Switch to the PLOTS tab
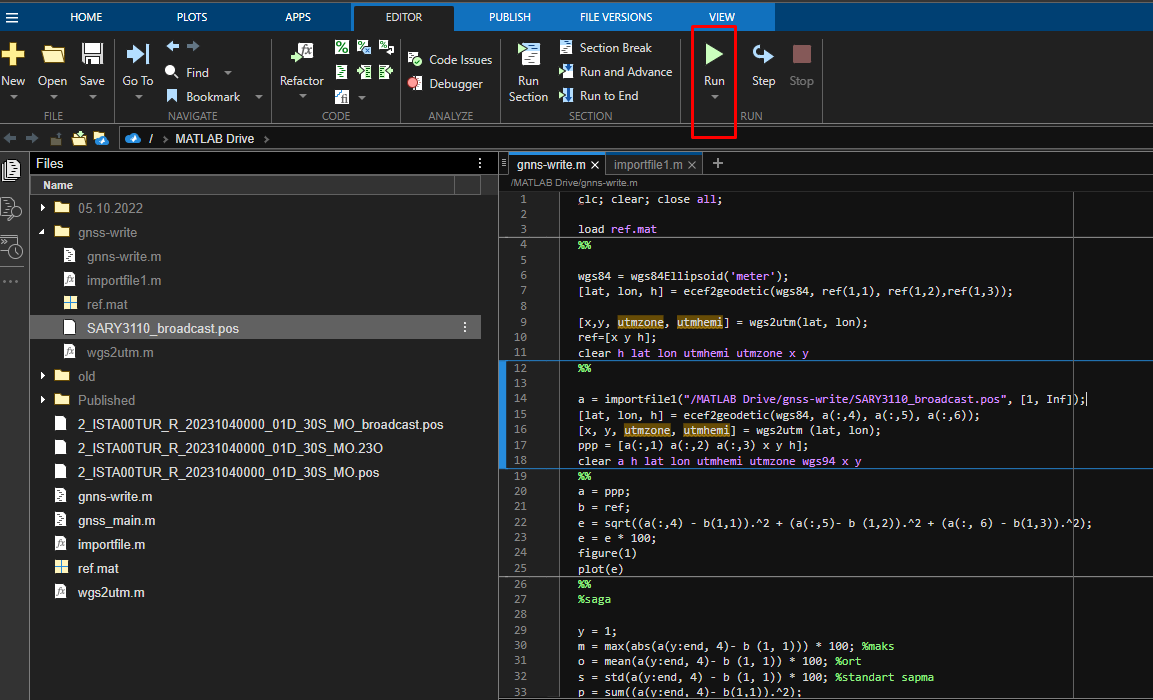Screen dimensions: 1153x700 192,17
